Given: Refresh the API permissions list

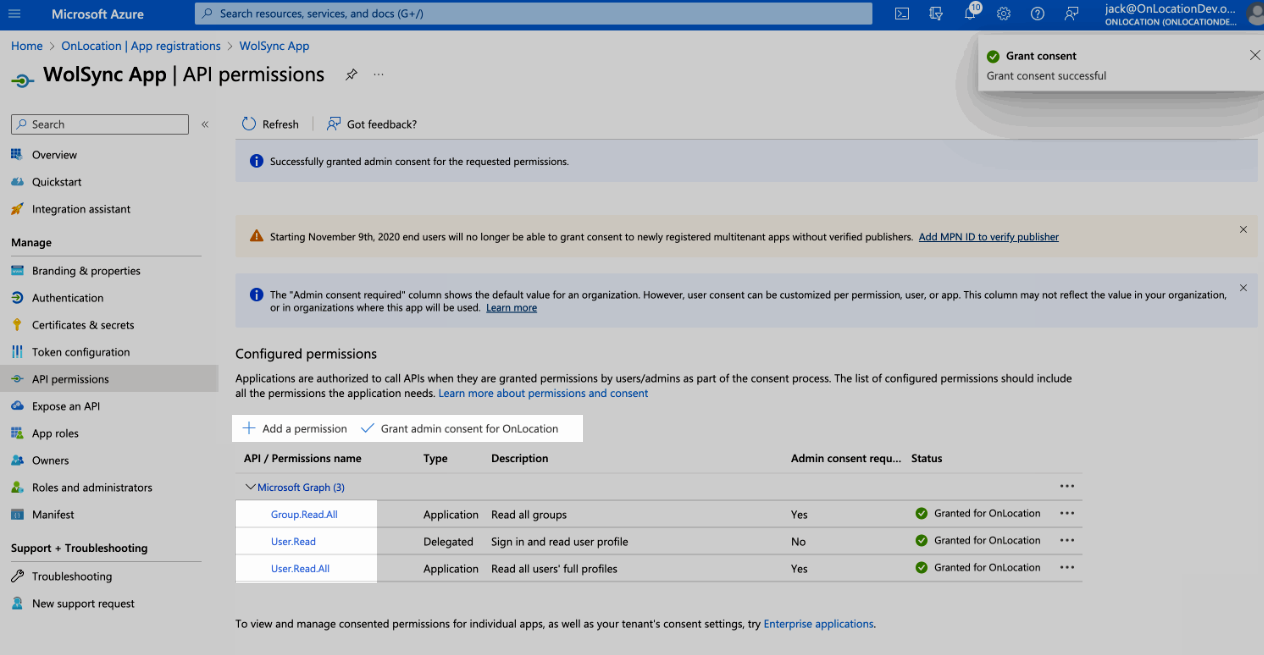Looking at the screenshot, I should pos(271,124).
